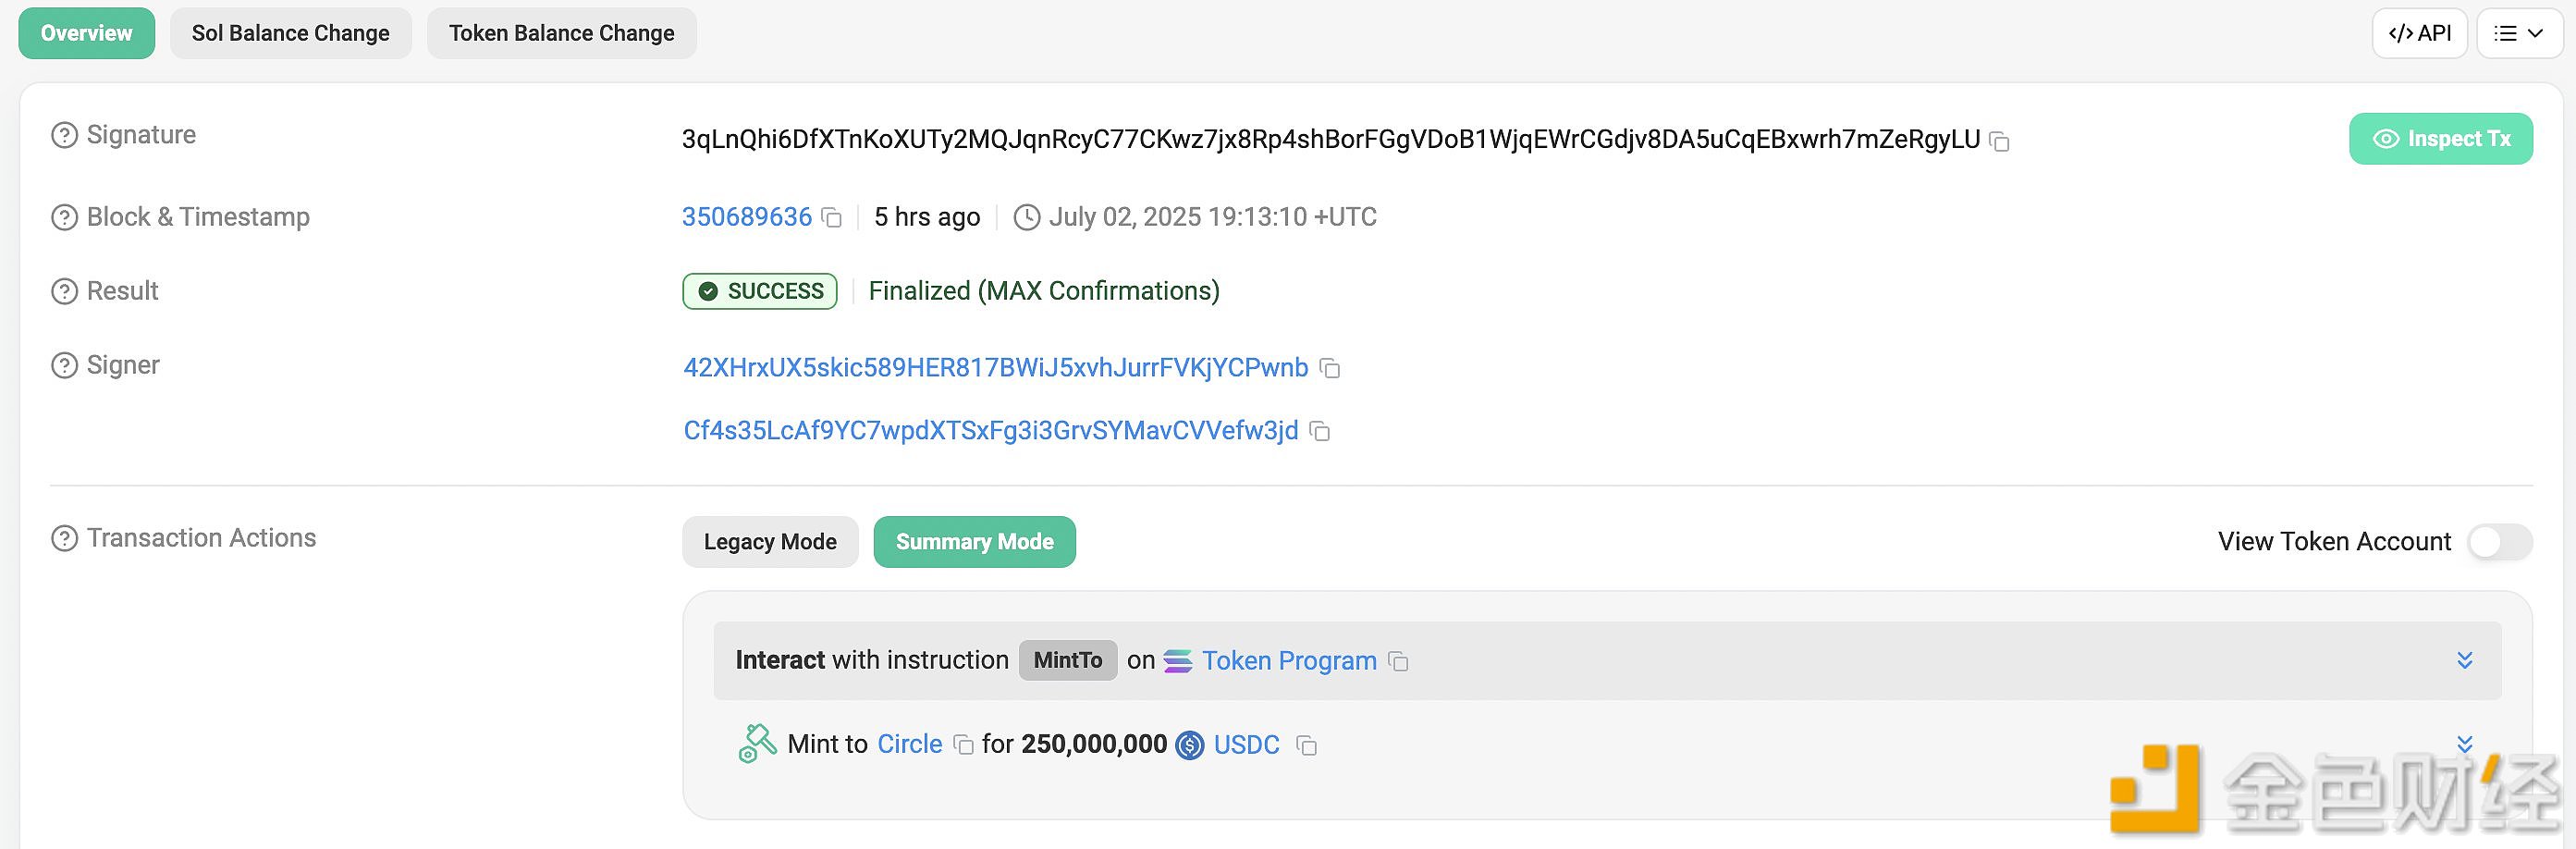The width and height of the screenshot is (2576, 849).
Task: Open the Token Balance Change tab
Action: (x=561, y=34)
